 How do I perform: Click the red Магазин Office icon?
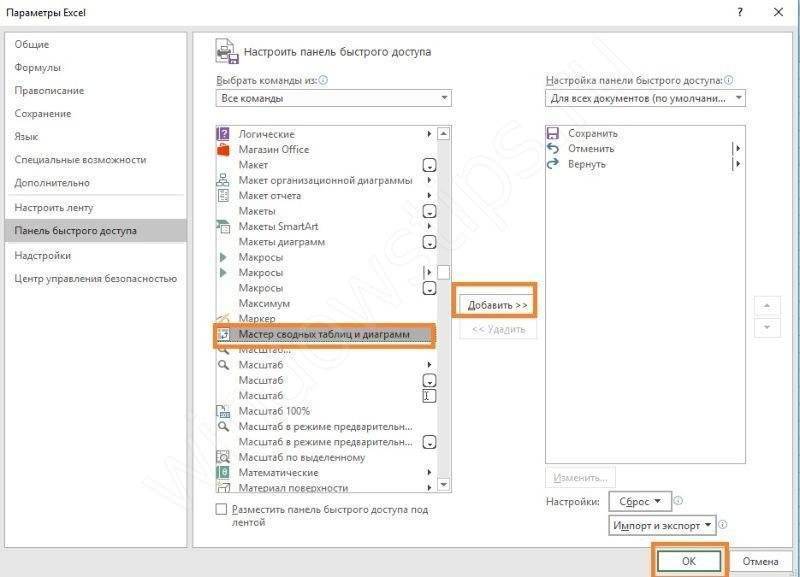pos(223,149)
